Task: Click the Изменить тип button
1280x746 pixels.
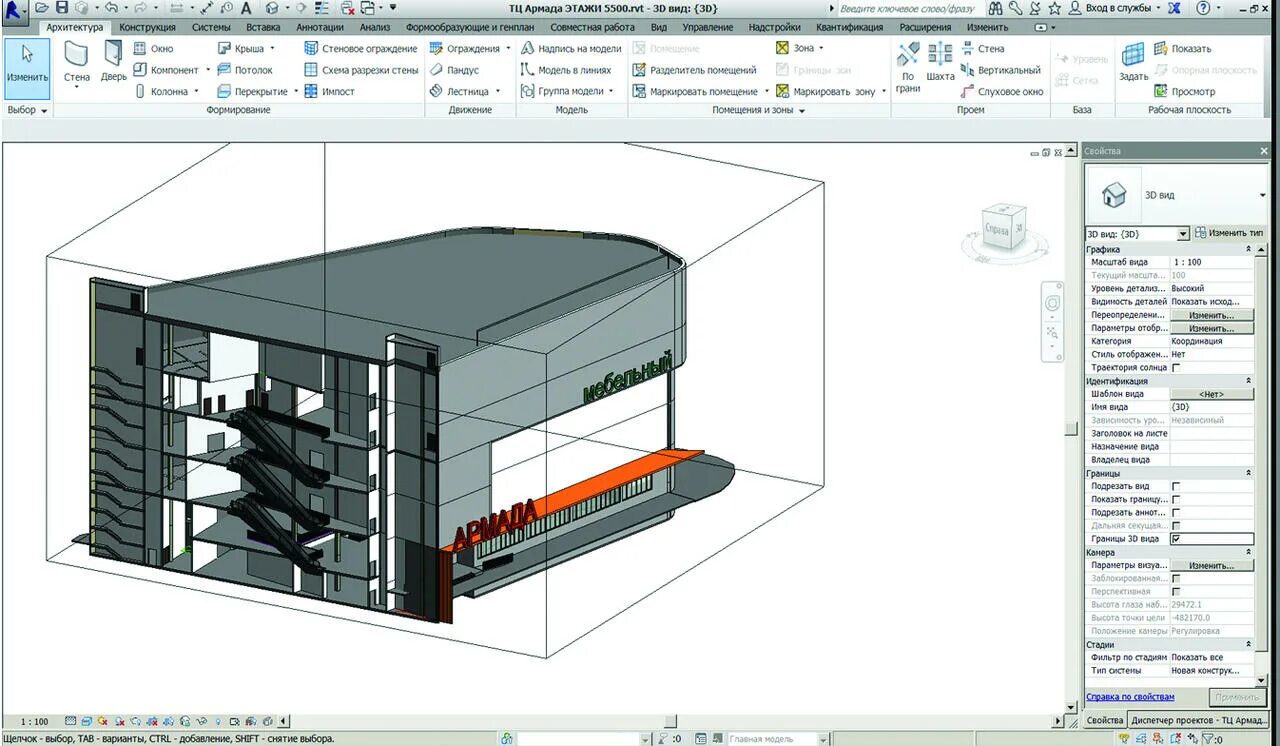Action: point(1229,233)
